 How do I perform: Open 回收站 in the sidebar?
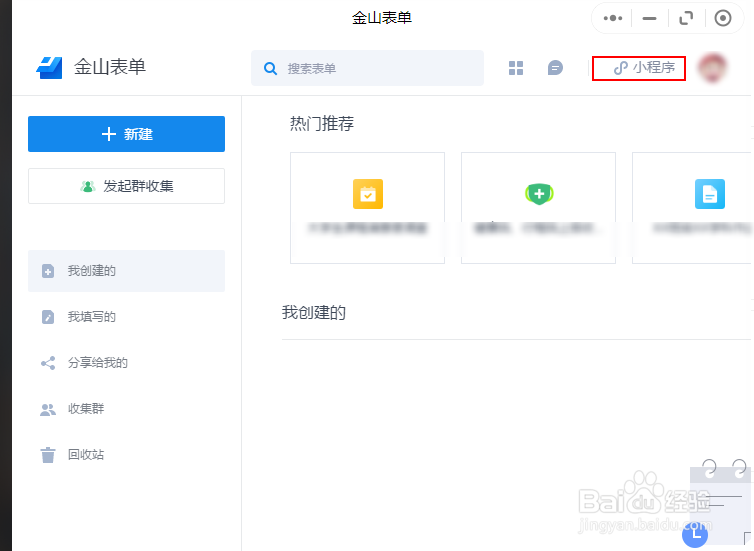[126, 454]
